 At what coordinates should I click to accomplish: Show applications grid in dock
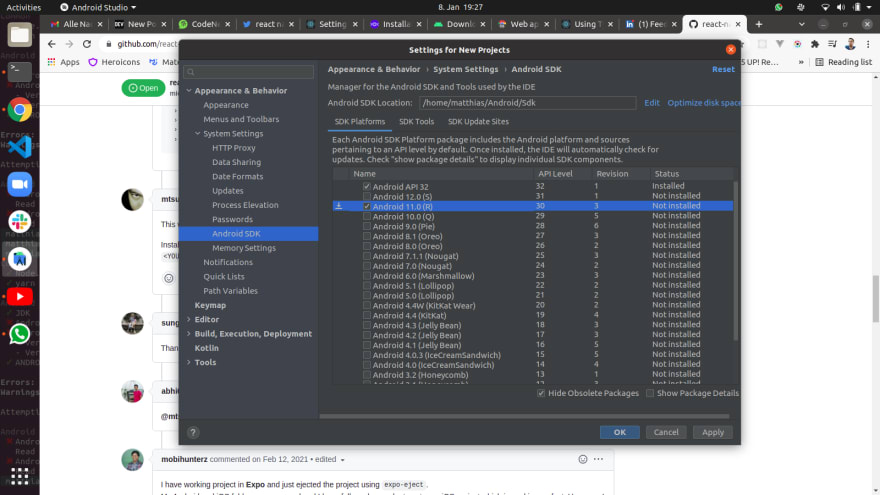tap(20, 476)
